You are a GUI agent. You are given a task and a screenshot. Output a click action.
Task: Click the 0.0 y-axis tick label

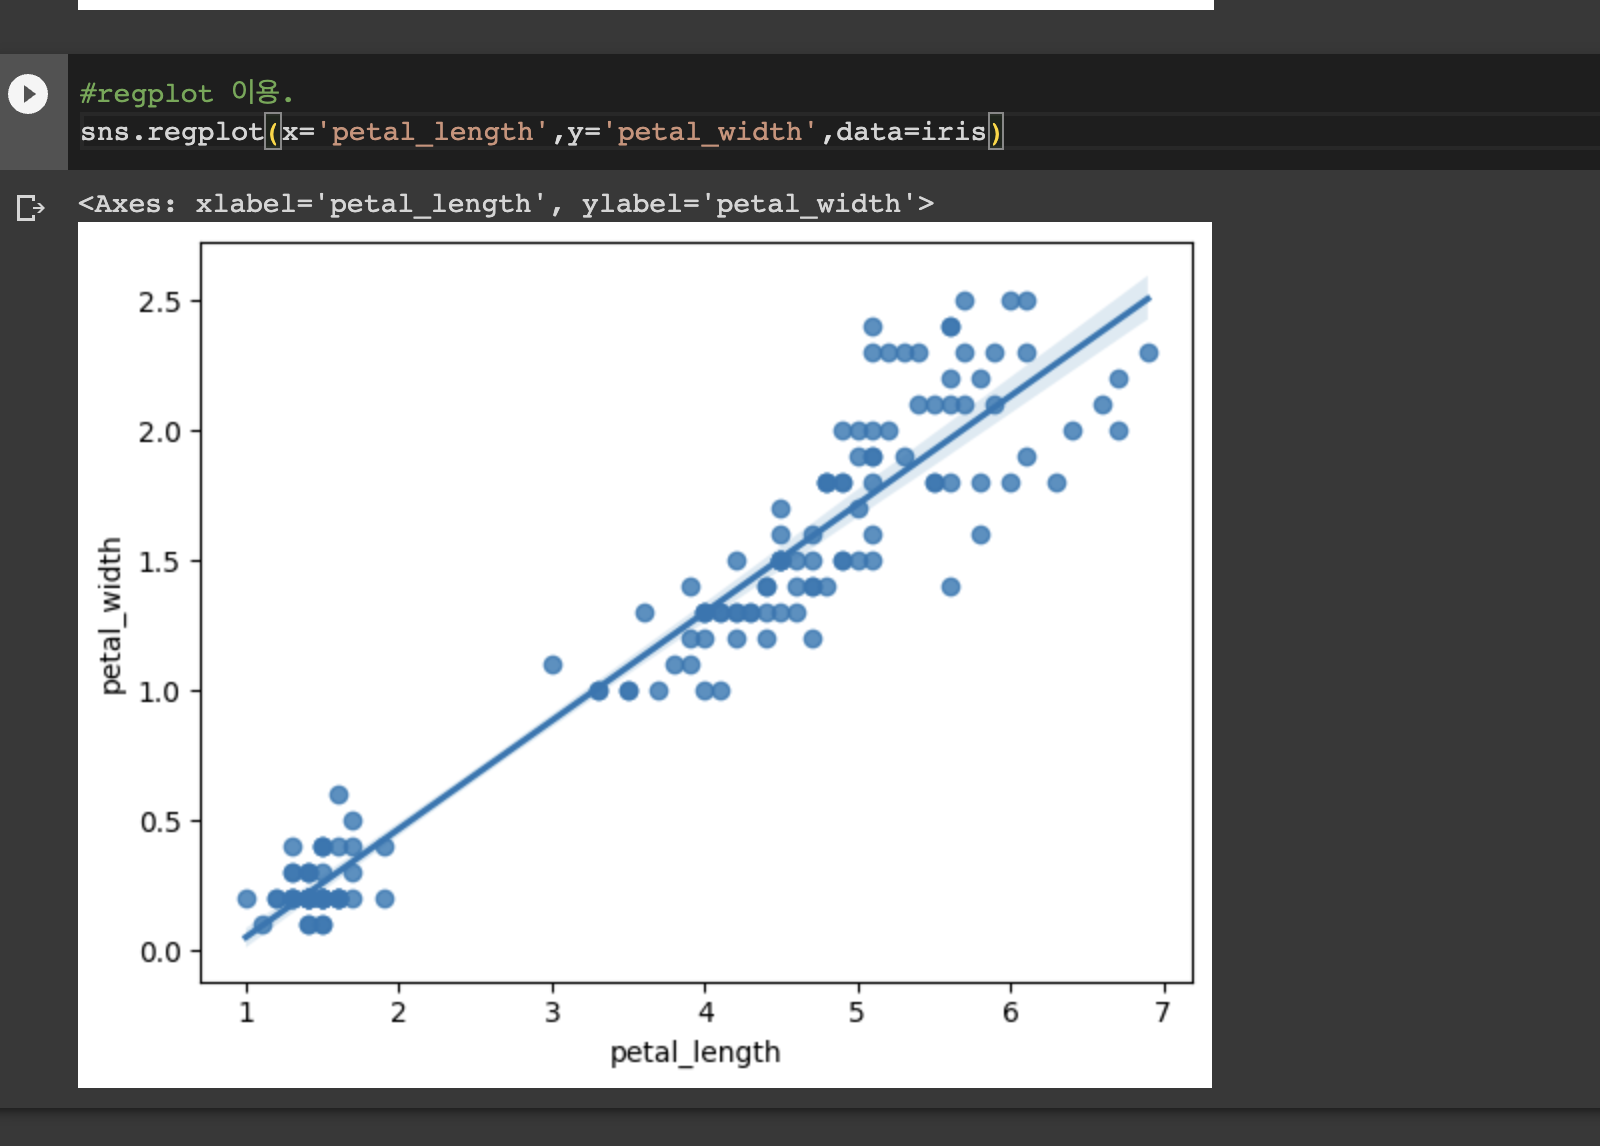pos(160,952)
